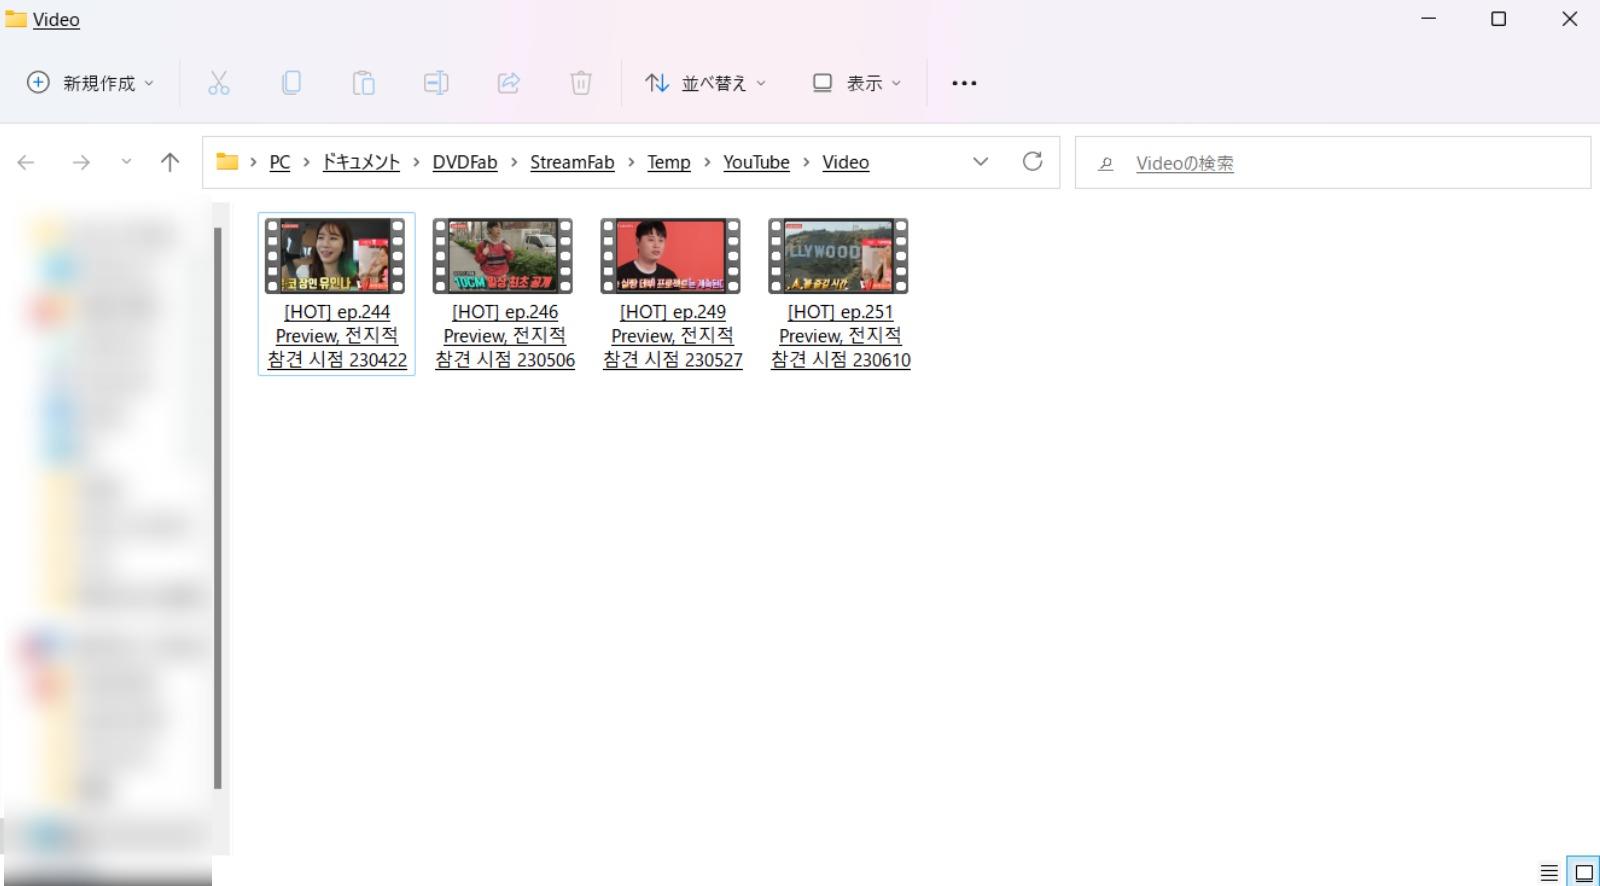
Task: Click the folder icon in address bar
Action: 227,162
